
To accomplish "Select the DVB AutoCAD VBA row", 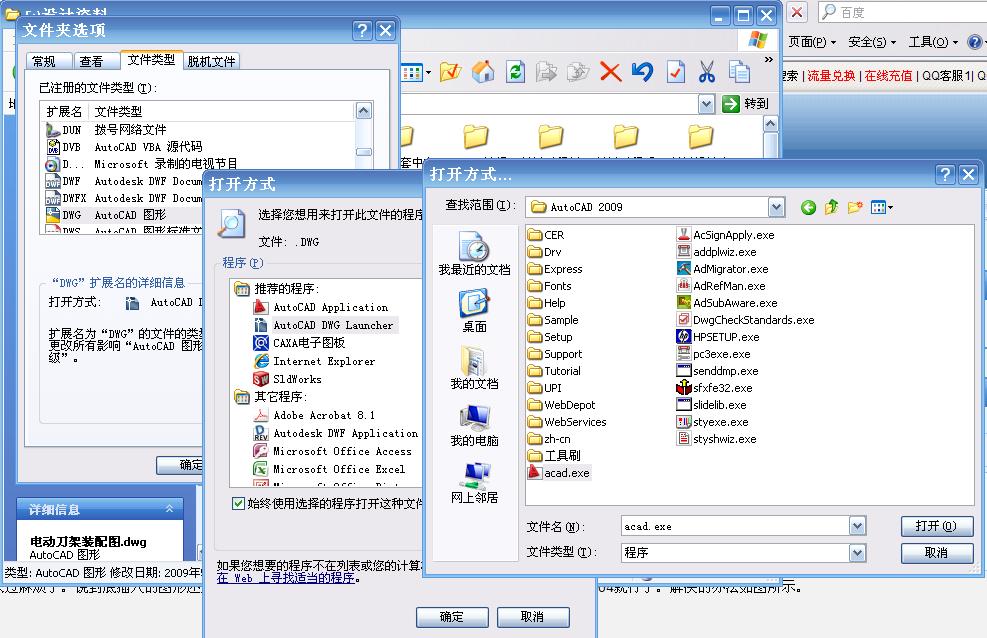I will point(200,147).
